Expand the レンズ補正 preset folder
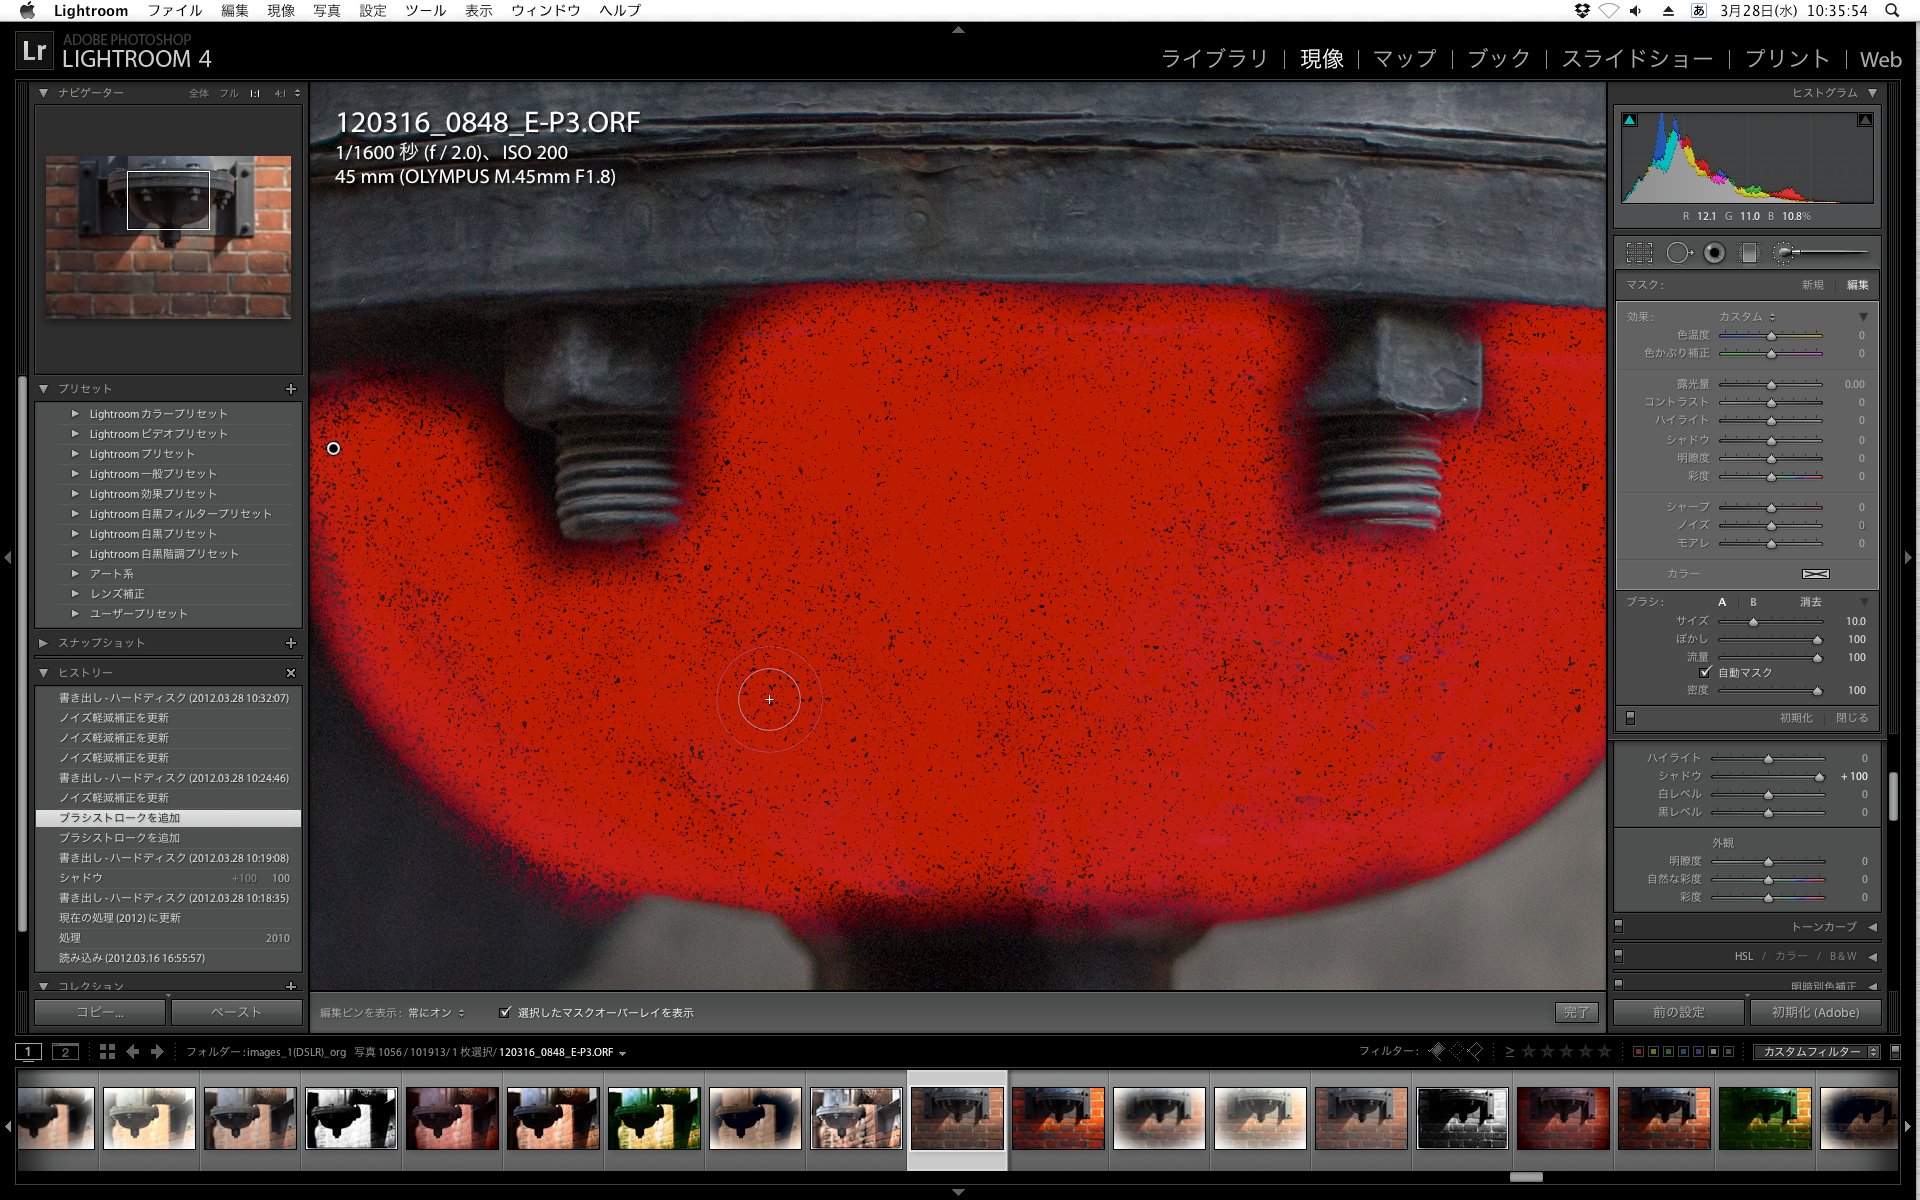Viewport: 1920px width, 1200px height. click(75, 594)
